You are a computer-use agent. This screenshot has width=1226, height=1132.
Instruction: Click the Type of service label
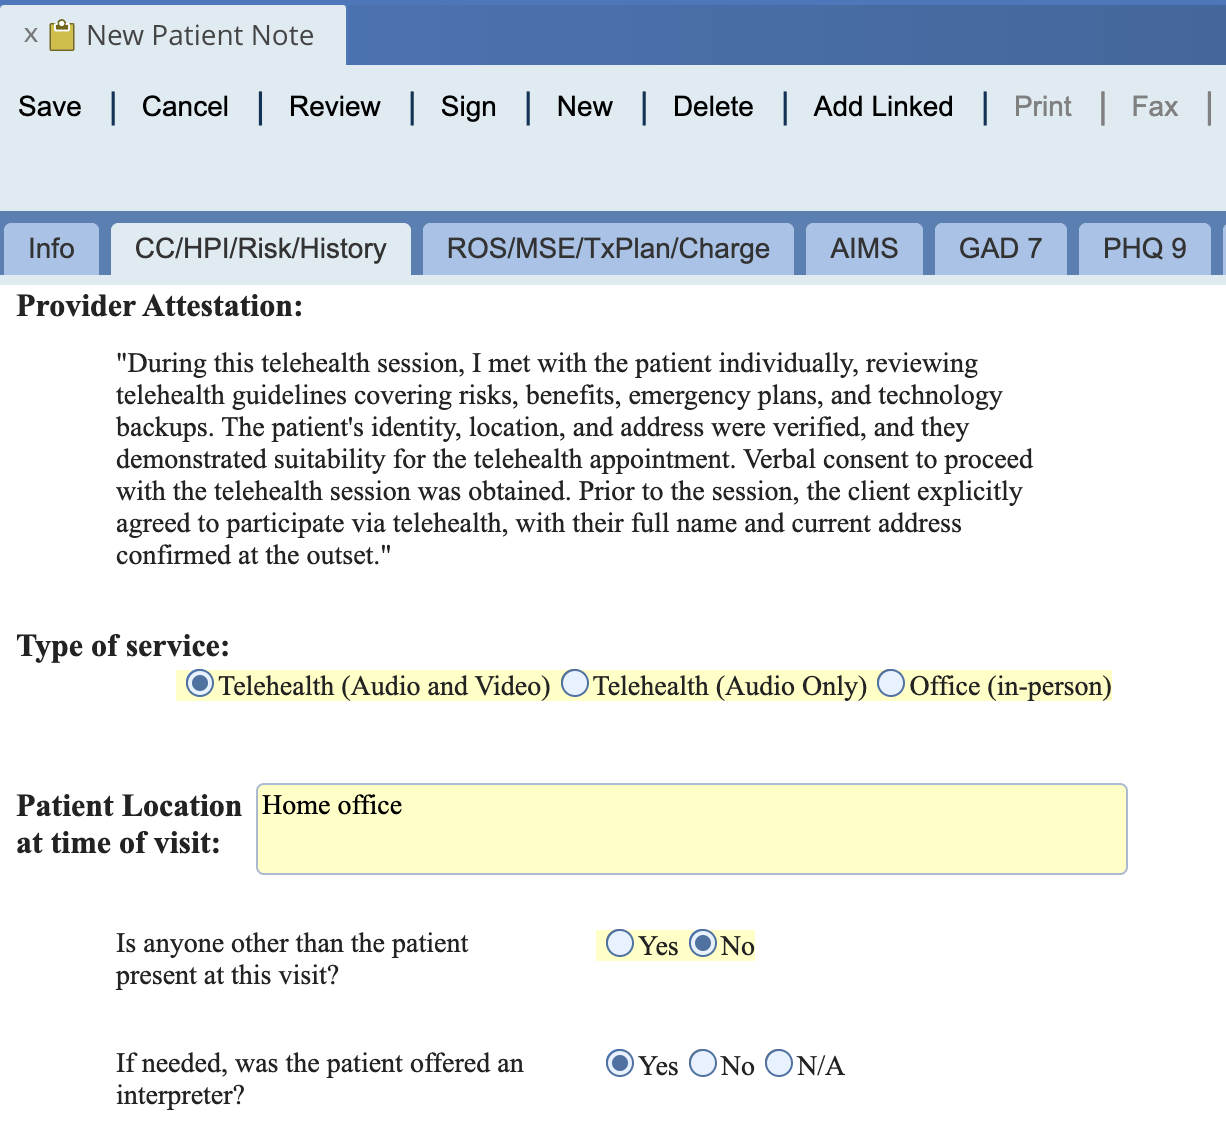click(123, 646)
